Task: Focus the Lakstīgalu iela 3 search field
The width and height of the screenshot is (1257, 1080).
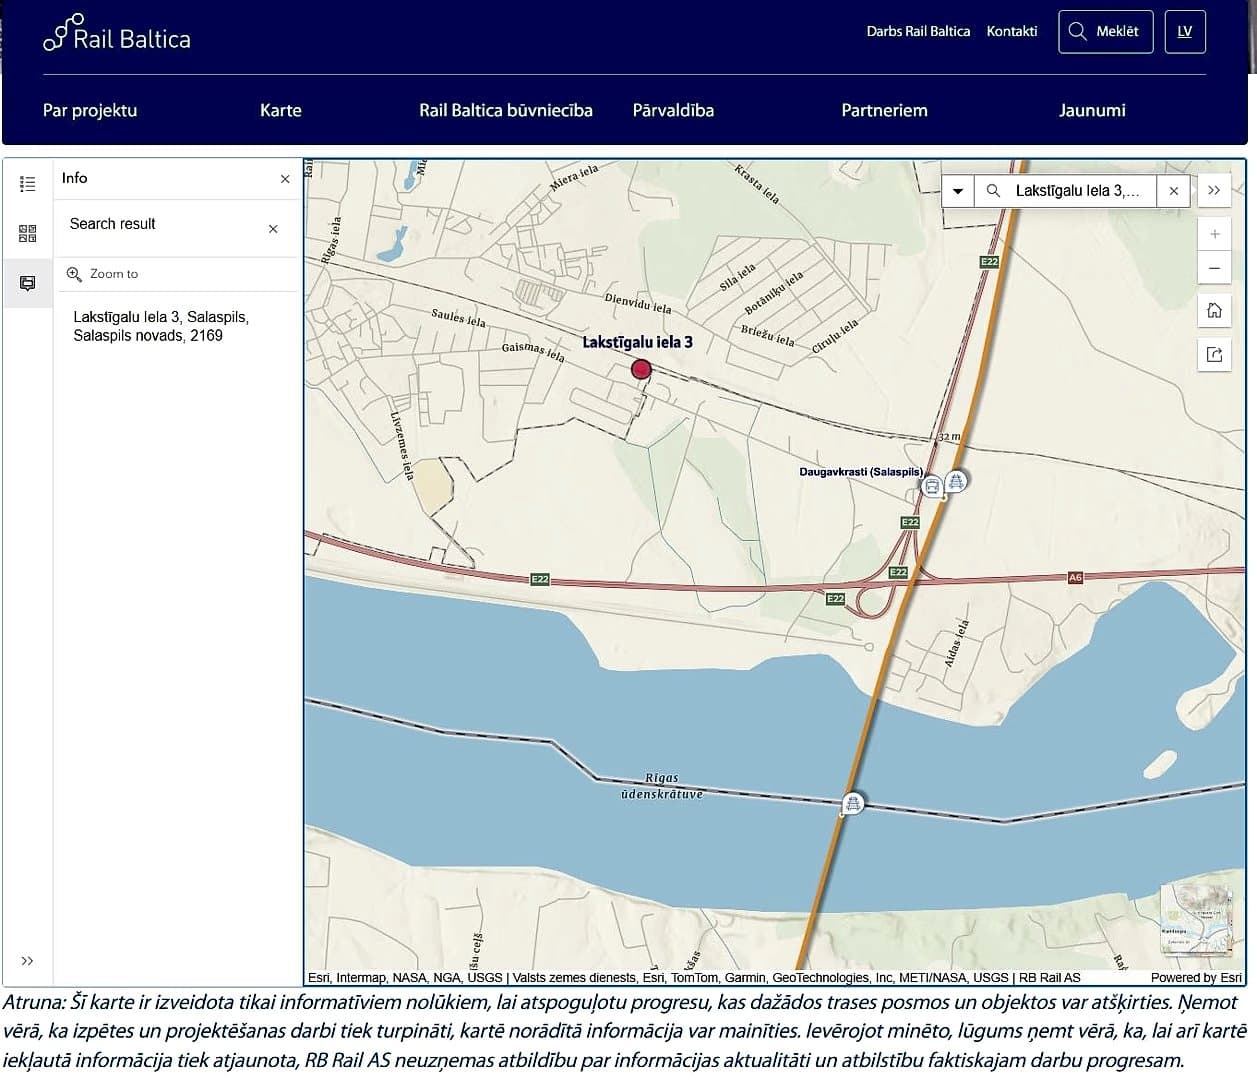Action: (x=1078, y=191)
